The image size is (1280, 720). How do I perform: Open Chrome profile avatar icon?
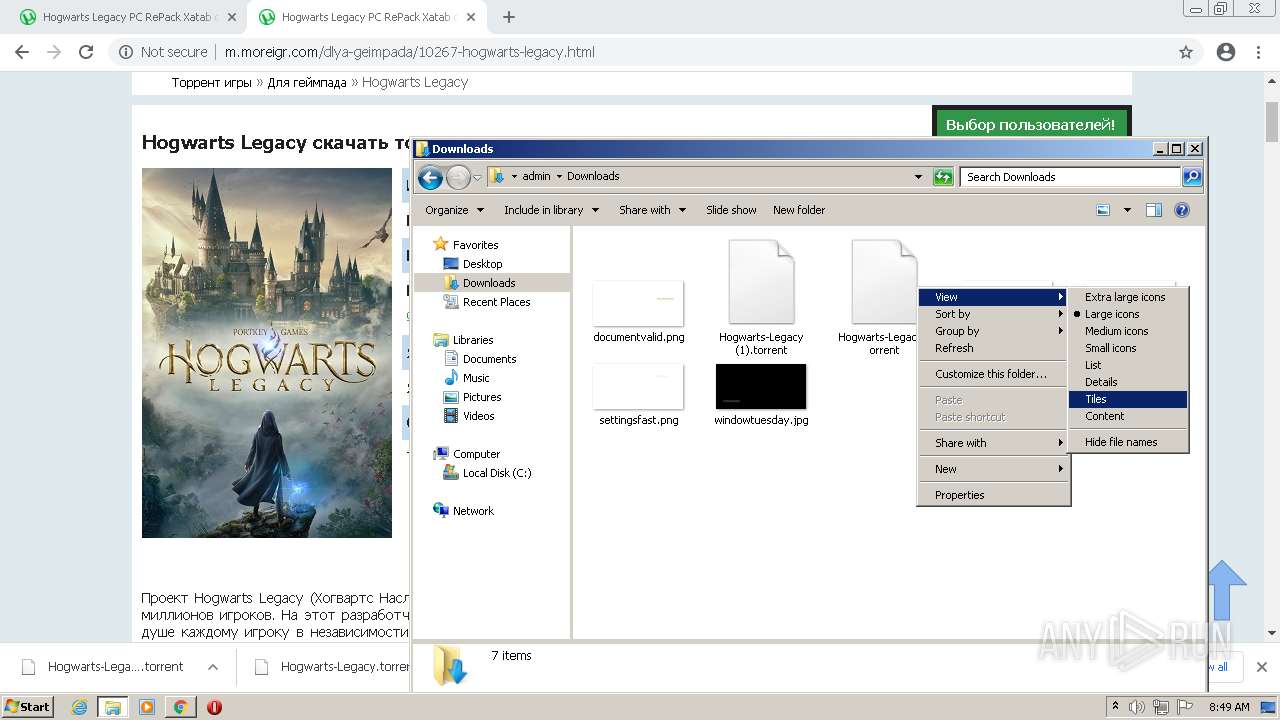click(x=1226, y=52)
